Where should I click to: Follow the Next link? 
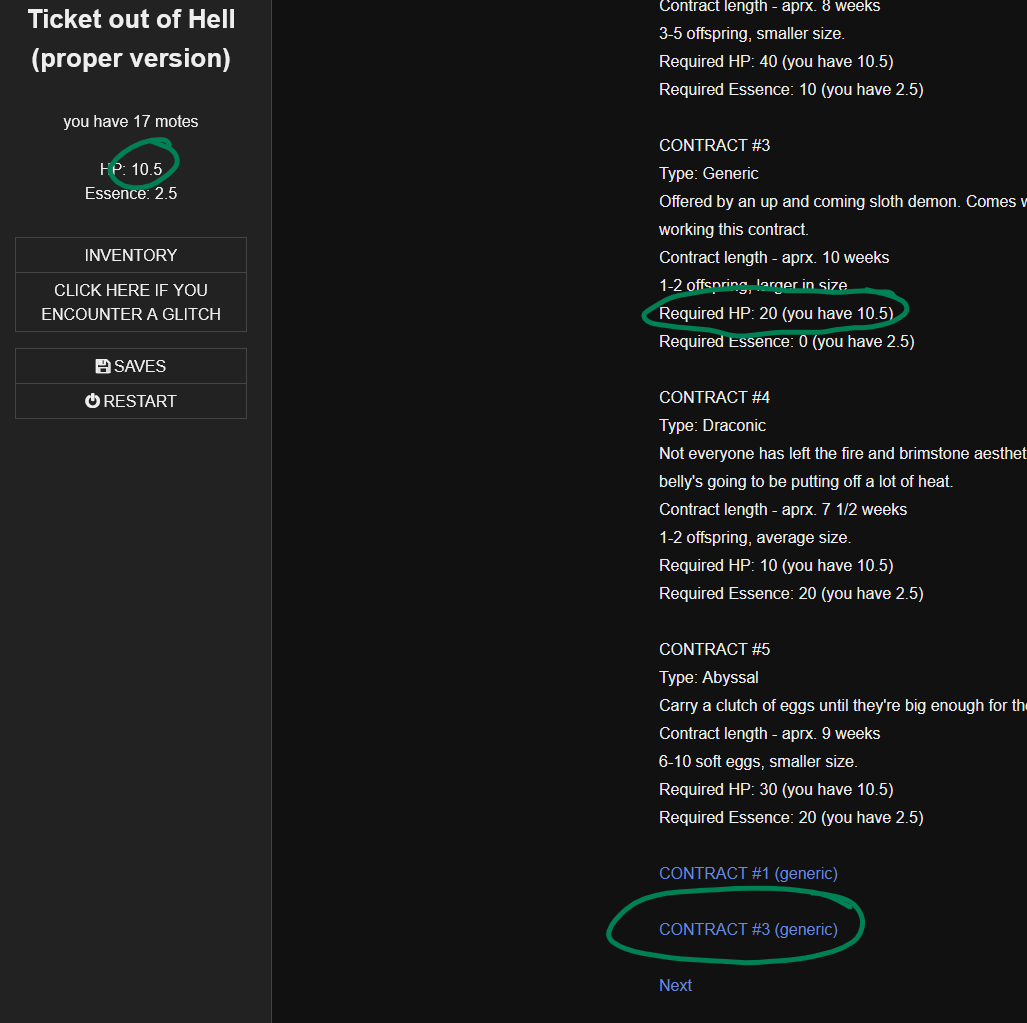click(675, 985)
